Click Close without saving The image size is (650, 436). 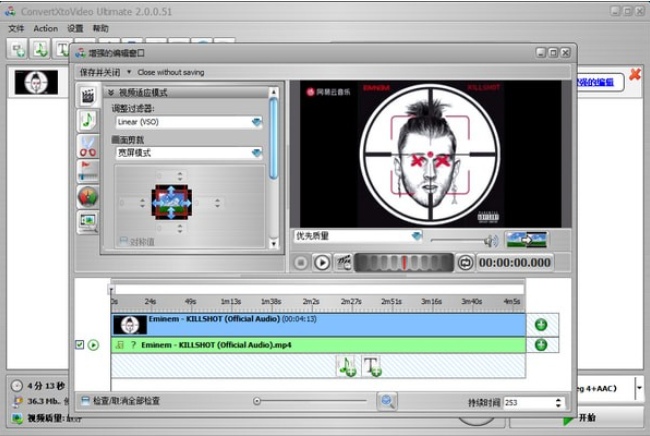pos(171,72)
